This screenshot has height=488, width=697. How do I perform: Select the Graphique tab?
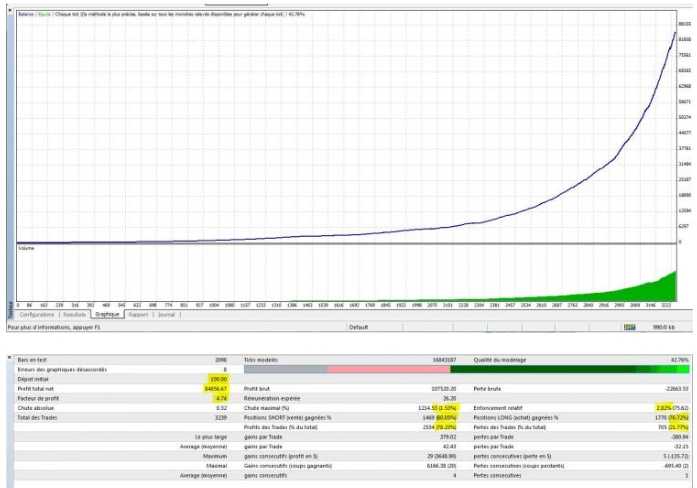109,314
